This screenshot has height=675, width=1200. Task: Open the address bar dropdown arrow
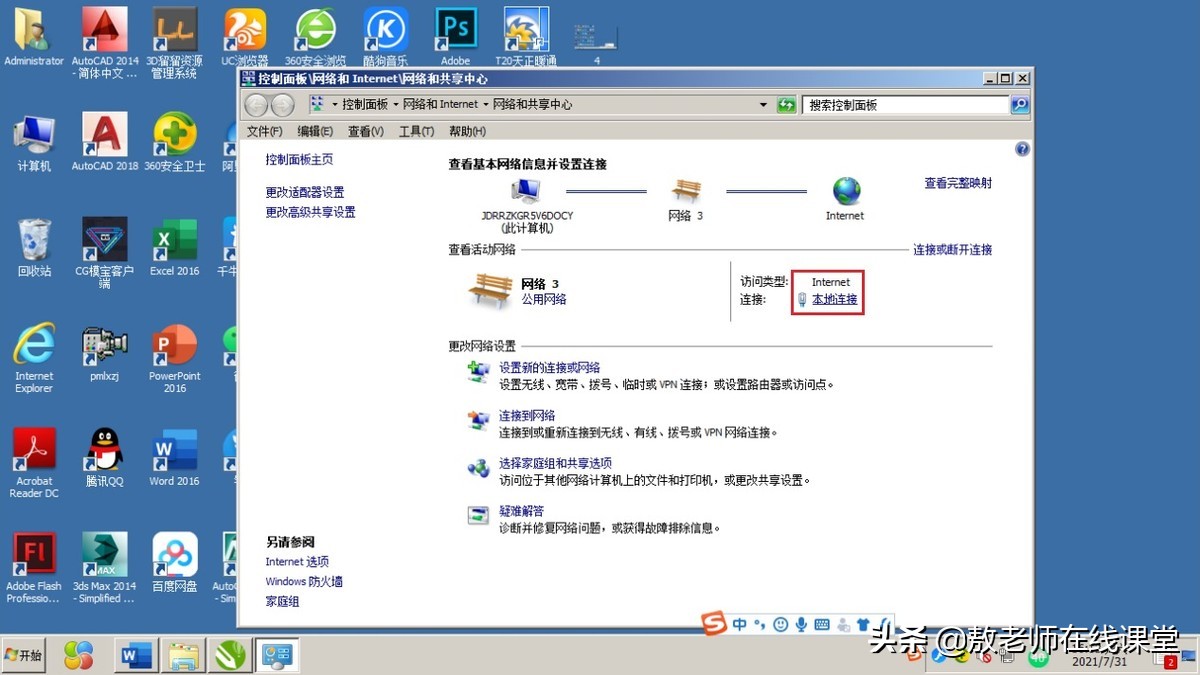click(762, 104)
